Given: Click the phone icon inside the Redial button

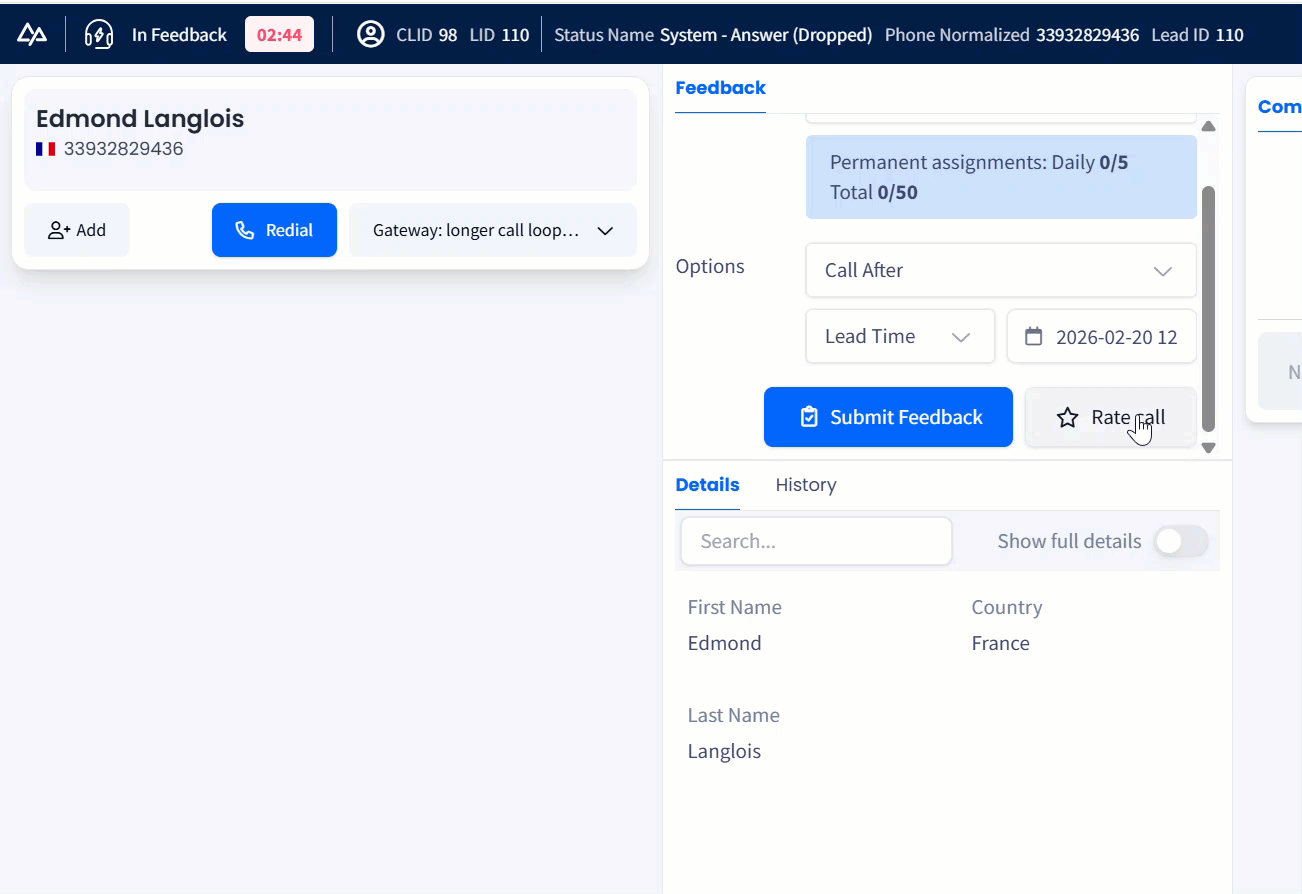Looking at the screenshot, I should [x=244, y=230].
